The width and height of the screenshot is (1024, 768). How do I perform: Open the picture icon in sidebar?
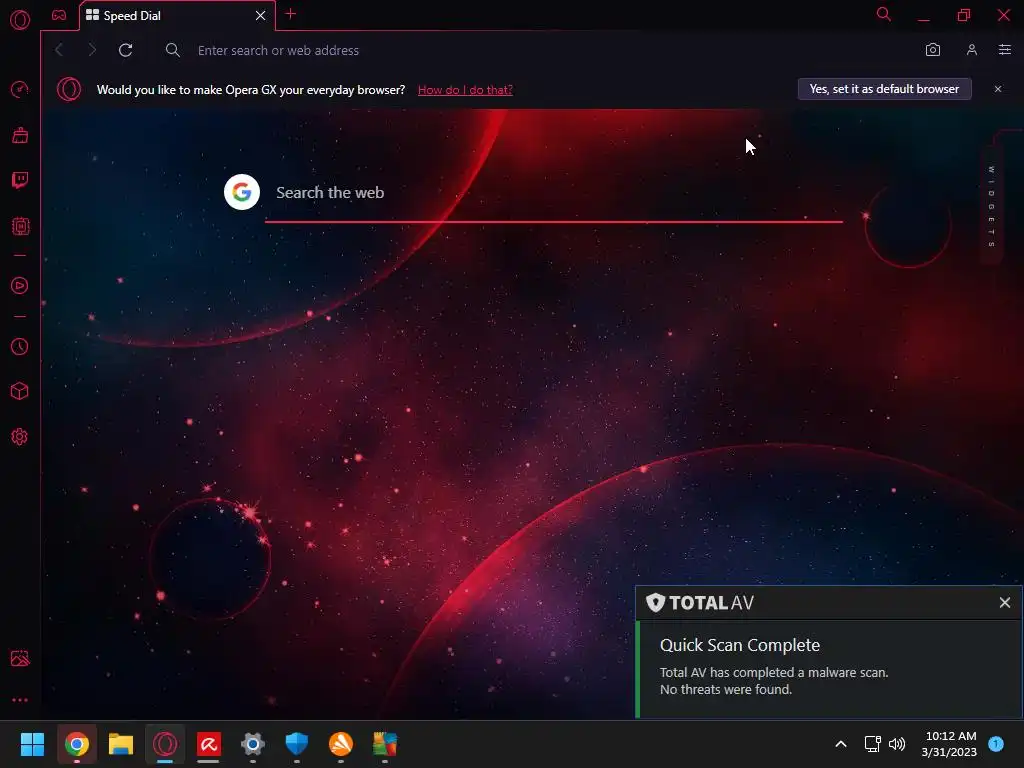[20, 658]
